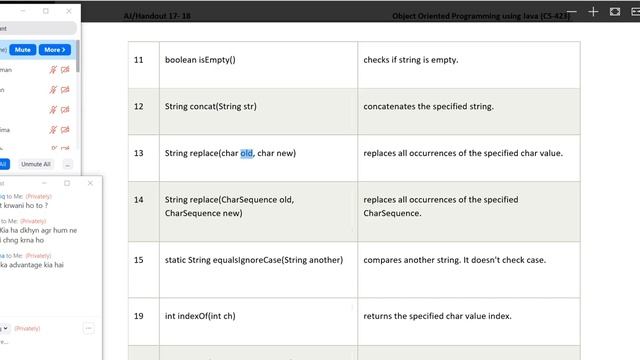Zoom in the PDF with the plus icon
Viewport: 640px width, 360px height.
tap(593, 11)
